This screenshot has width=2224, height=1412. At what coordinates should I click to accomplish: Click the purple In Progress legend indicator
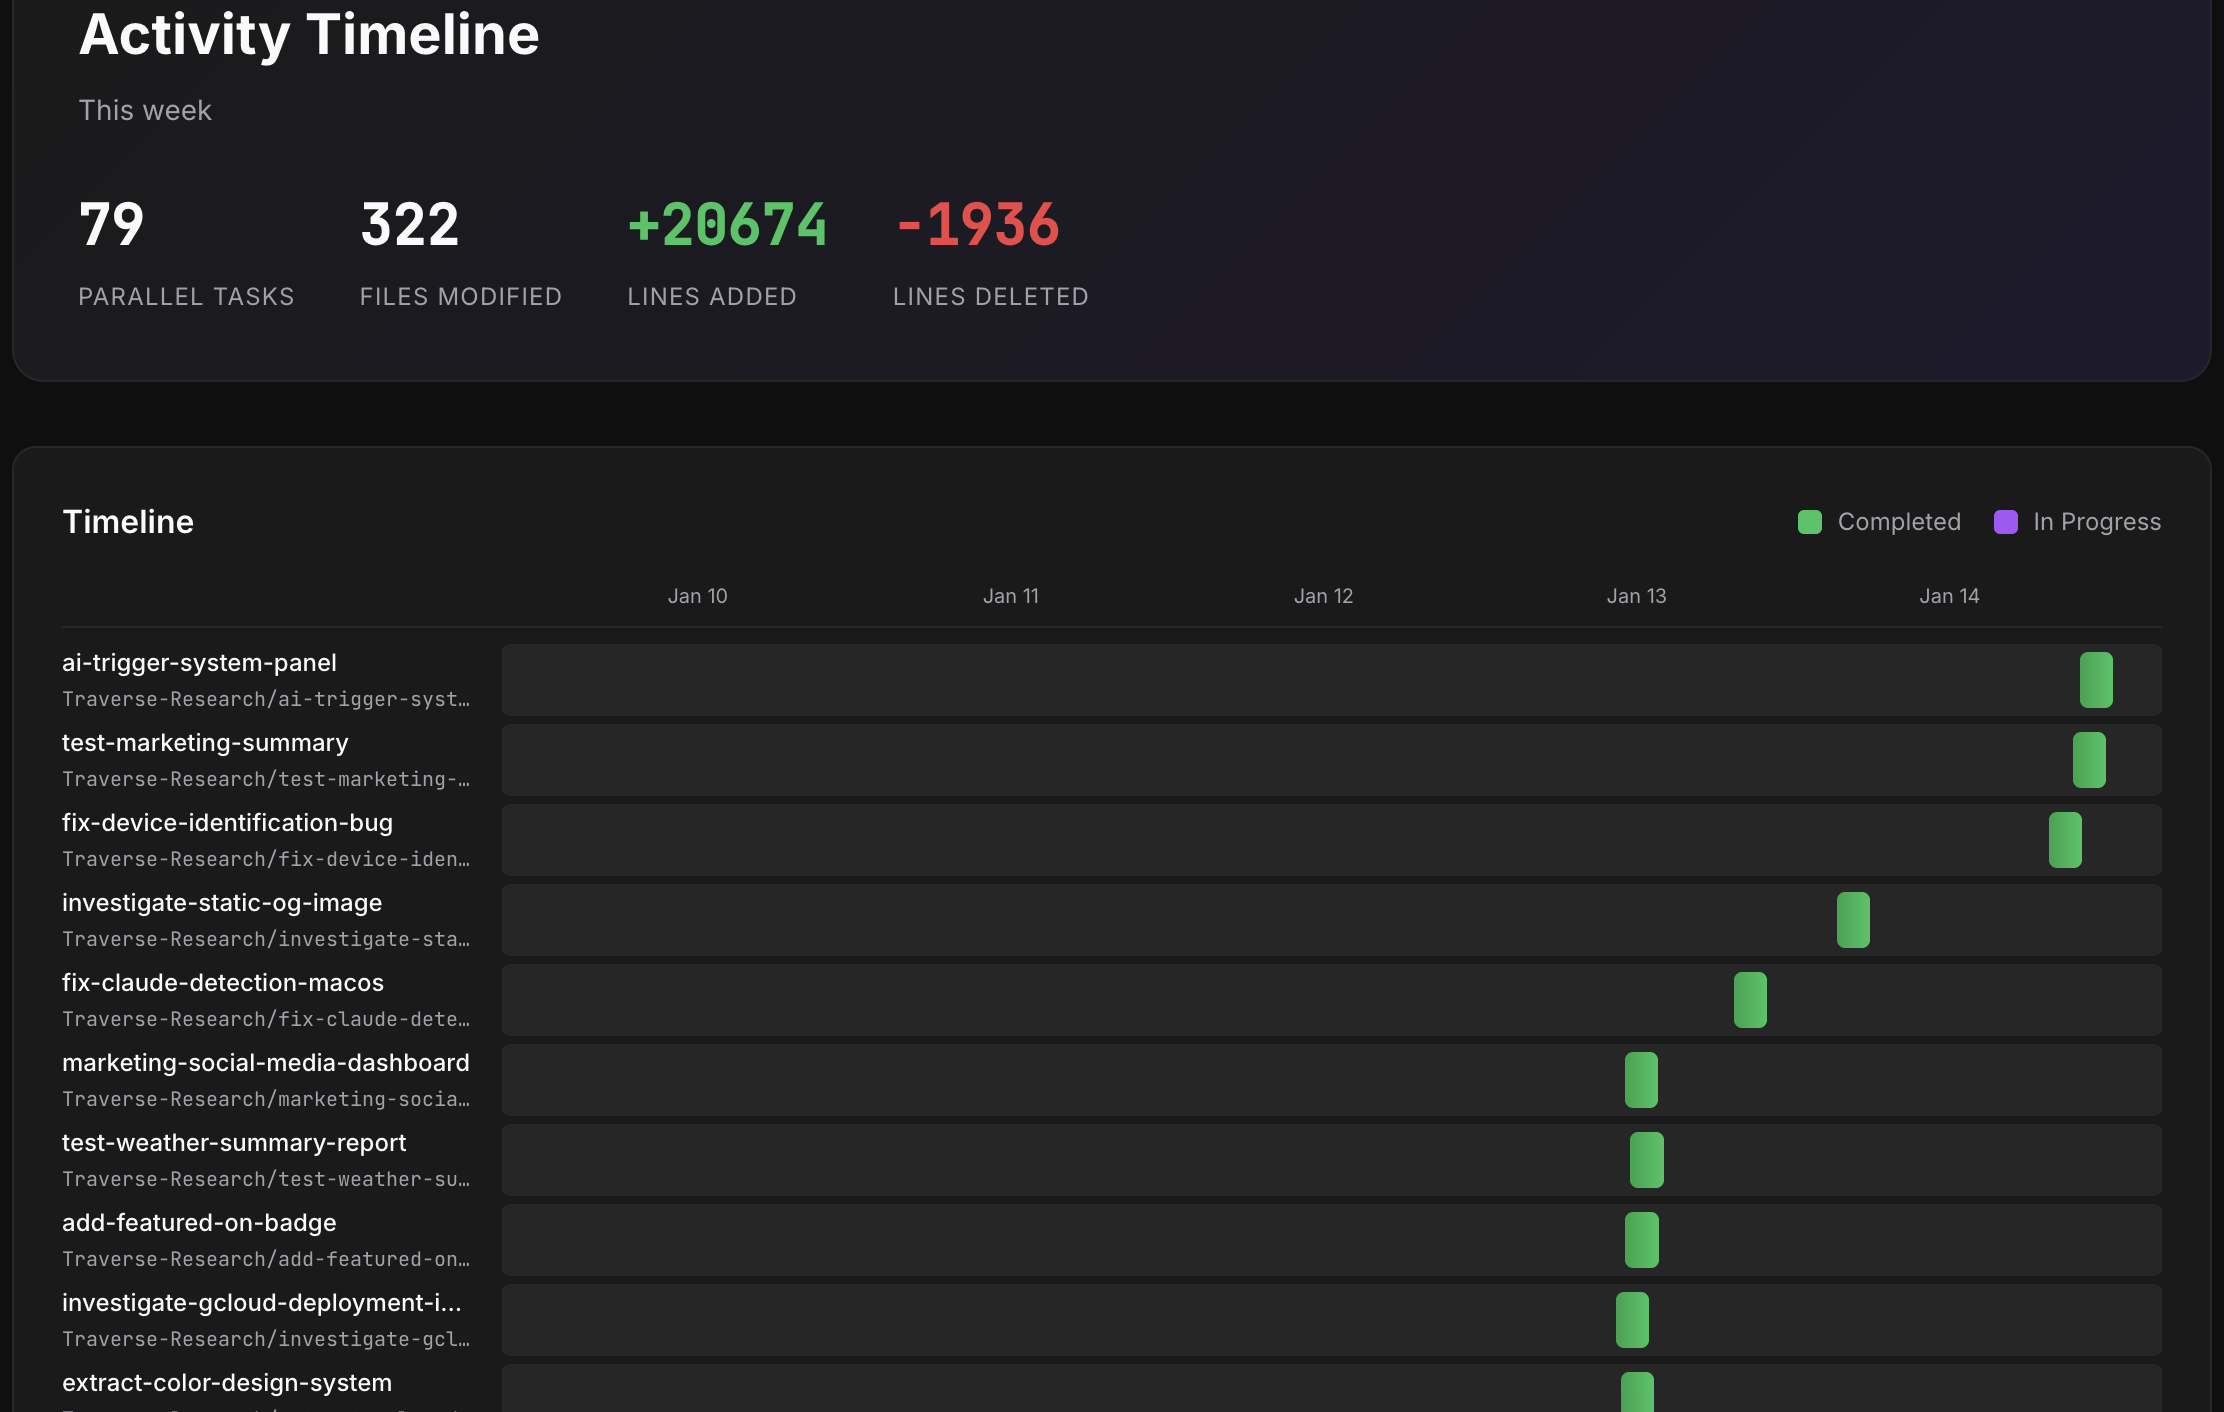2004,521
